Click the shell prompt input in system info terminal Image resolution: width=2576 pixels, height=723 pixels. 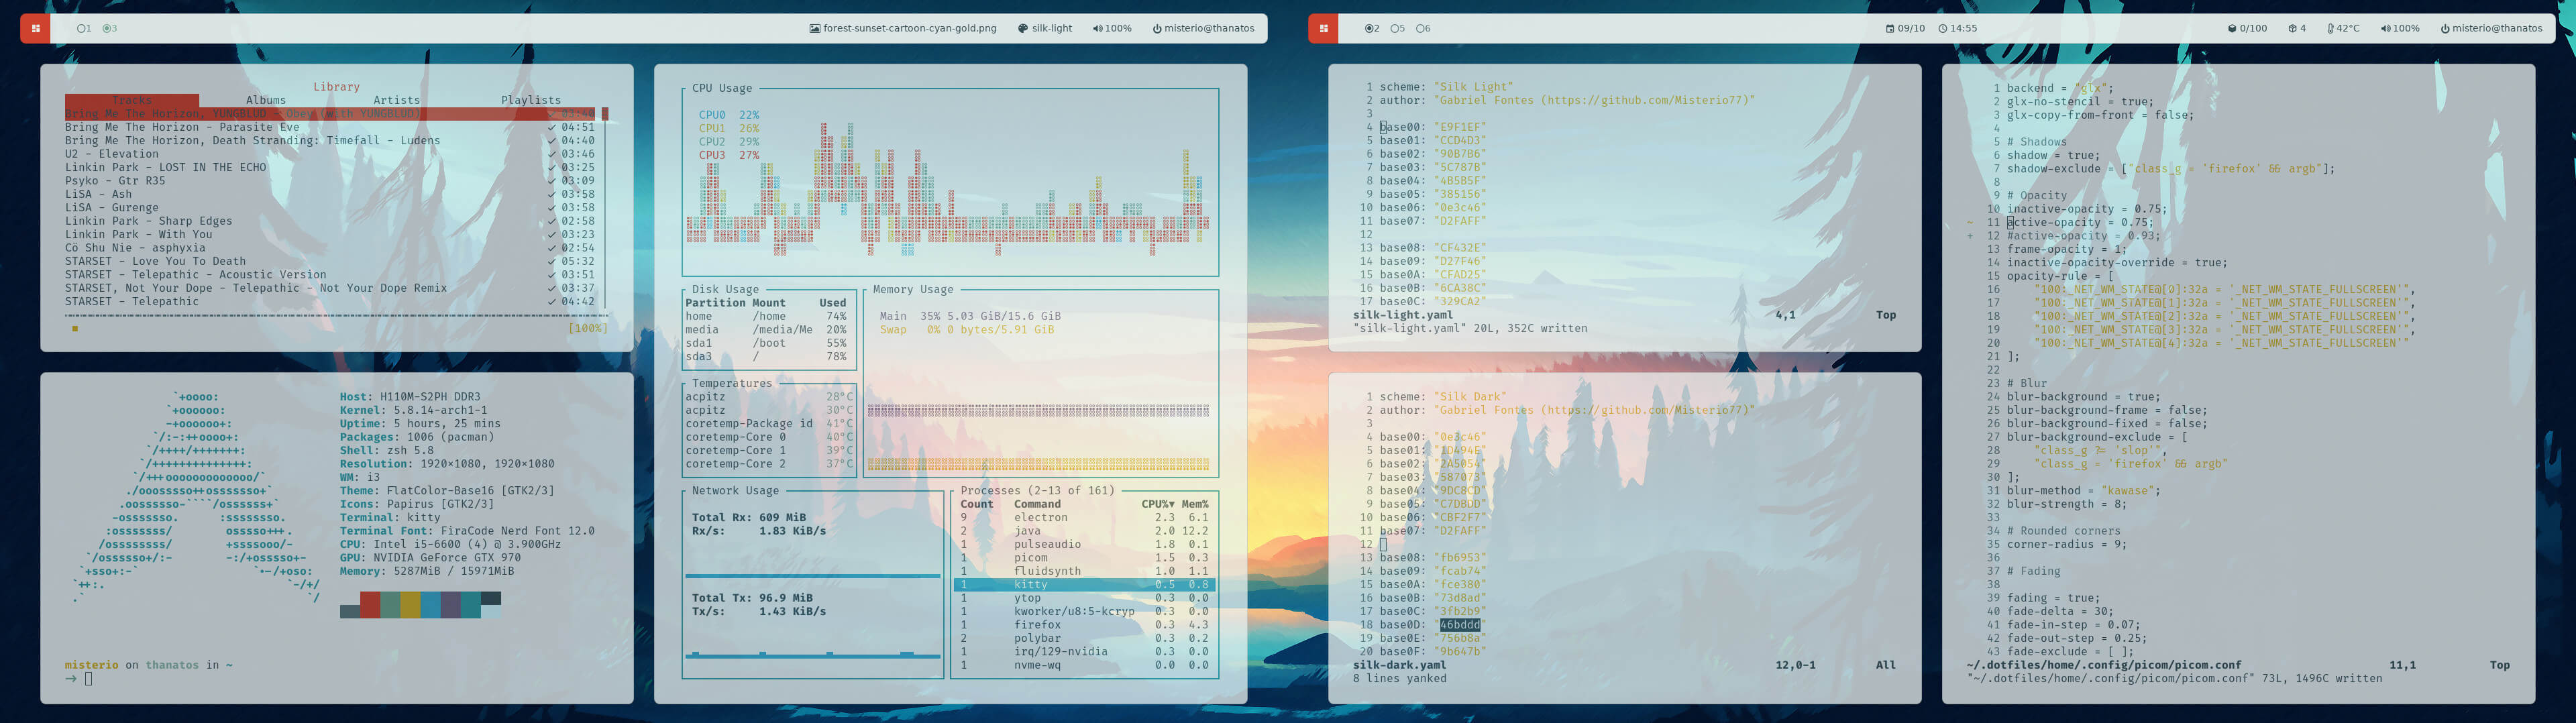click(x=88, y=679)
